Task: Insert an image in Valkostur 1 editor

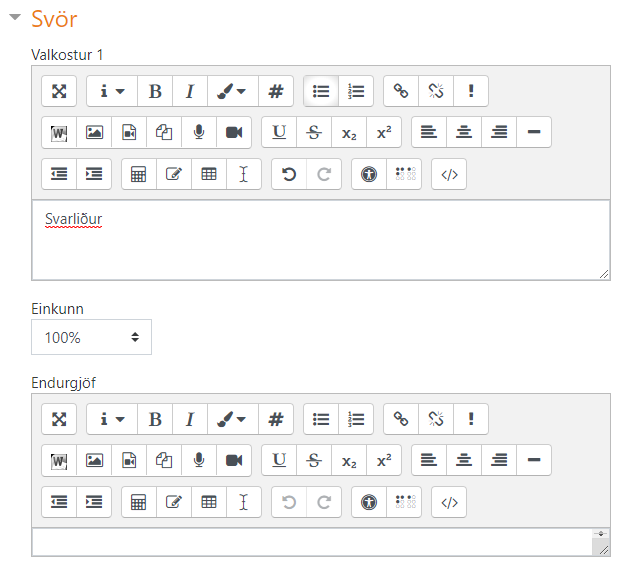Action: pyautogui.click(x=94, y=132)
